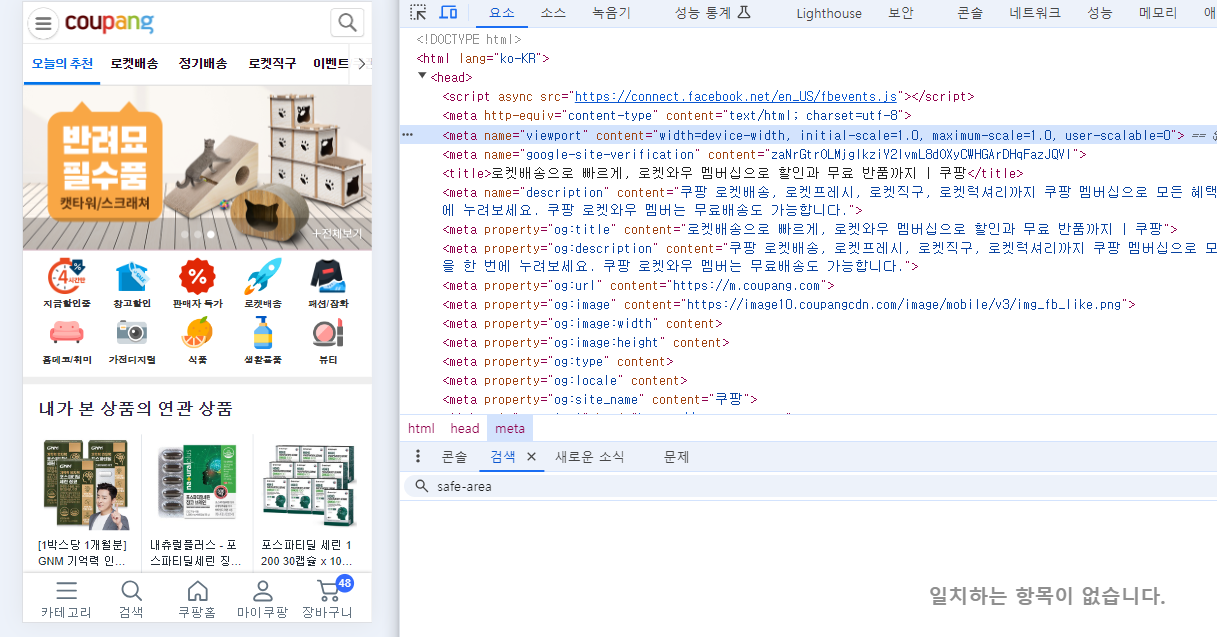Open 장바구니 cart with 48 badge
This screenshot has width=1217, height=637.
[x=328, y=599]
